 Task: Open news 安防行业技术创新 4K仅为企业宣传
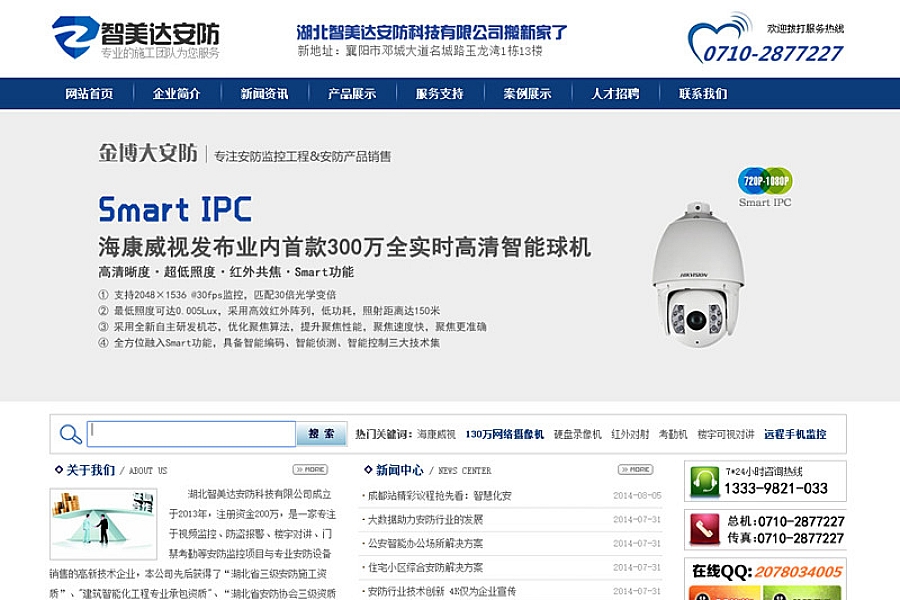441,591
